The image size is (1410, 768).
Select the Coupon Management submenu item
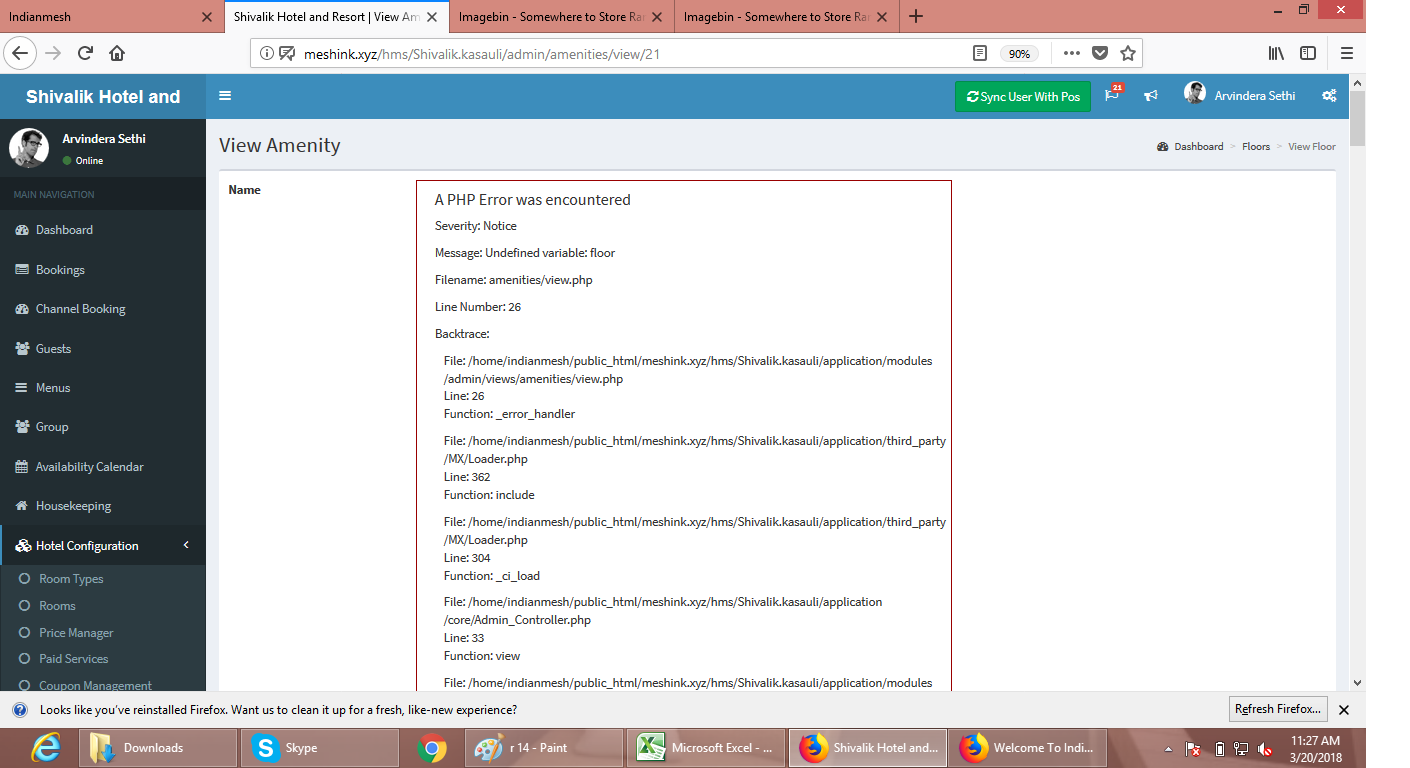coord(95,686)
